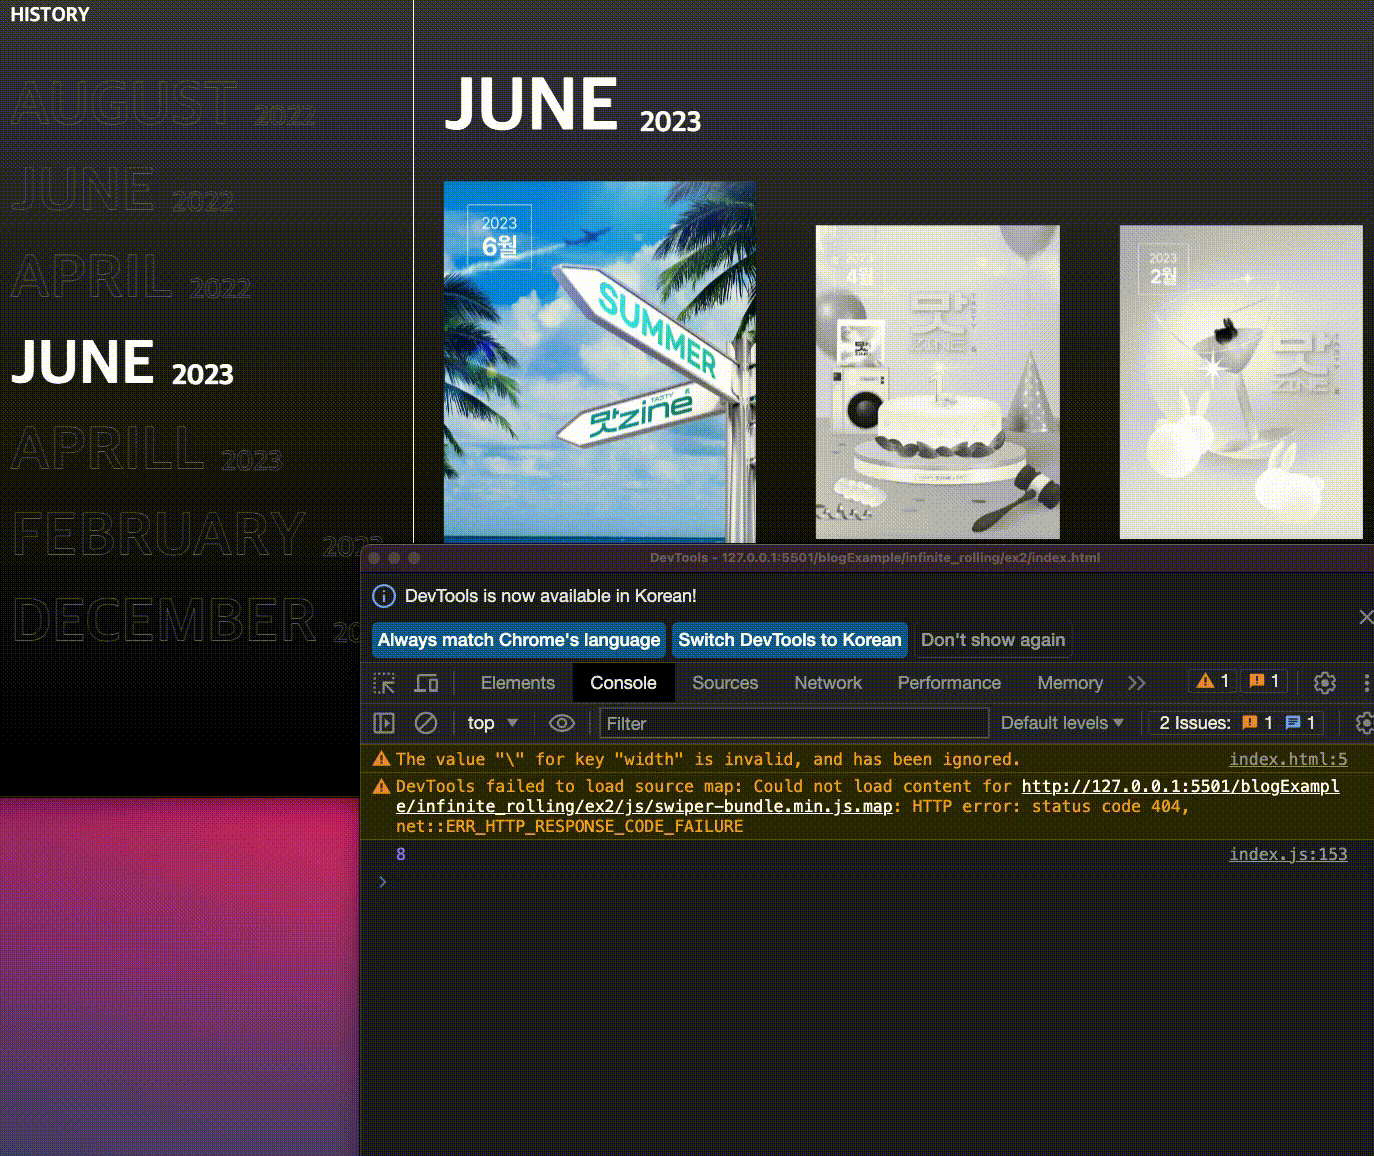This screenshot has height=1156, width=1374.
Task: Activate the inspect element picker icon
Action: 384,683
